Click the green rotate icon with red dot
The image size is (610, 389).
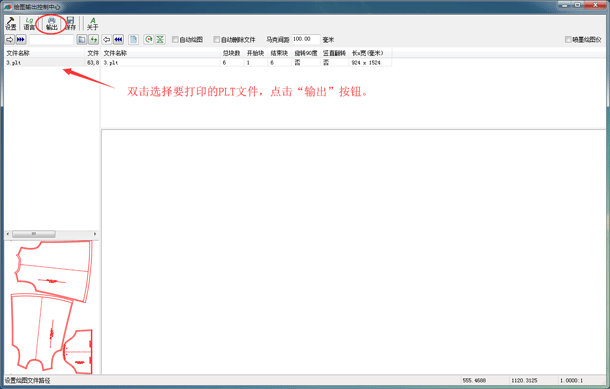[x=148, y=39]
